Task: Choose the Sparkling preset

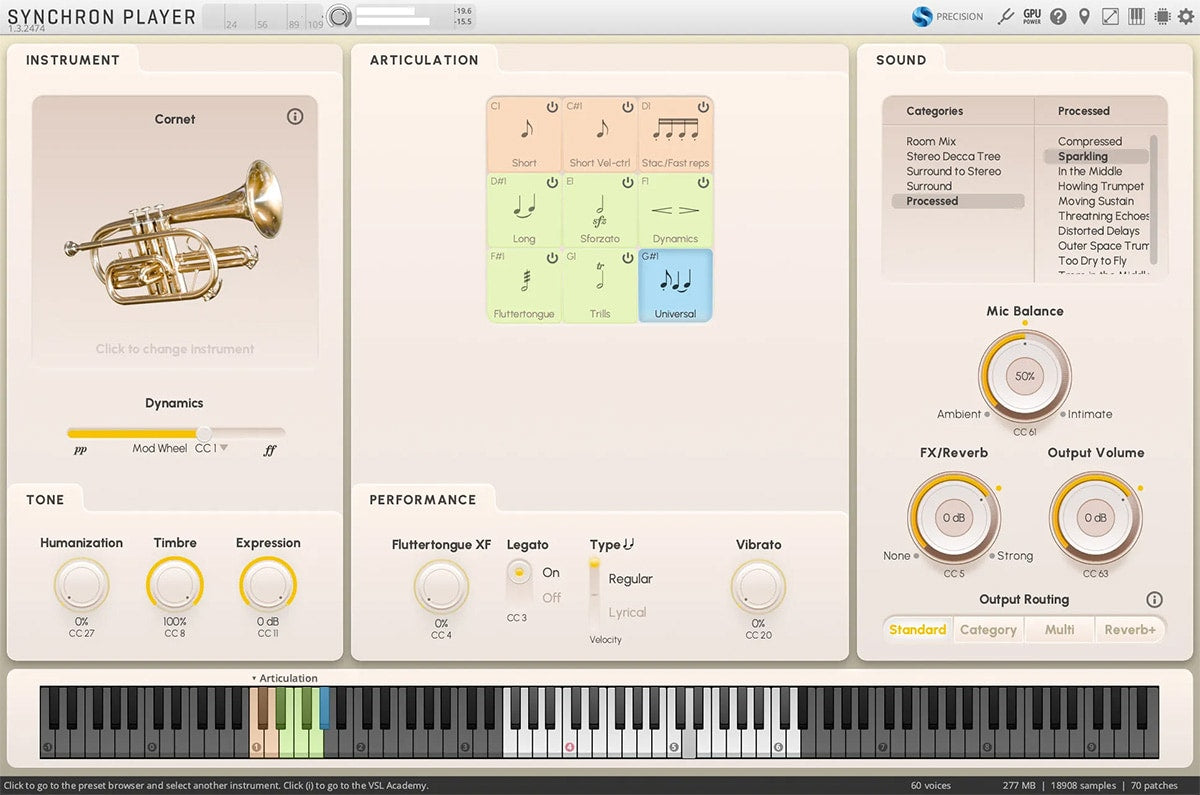Action: click(x=1095, y=157)
